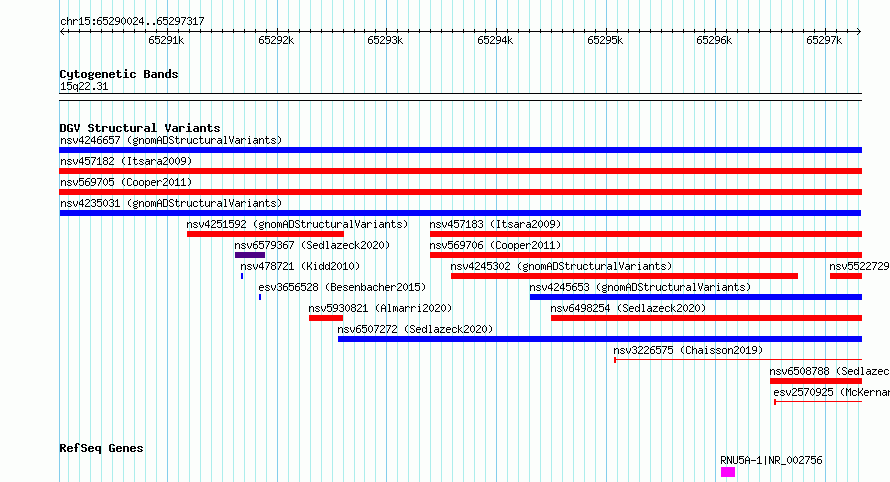Select the long blue bar under nsv6507272
890x482 pixels.
(x=600, y=339)
